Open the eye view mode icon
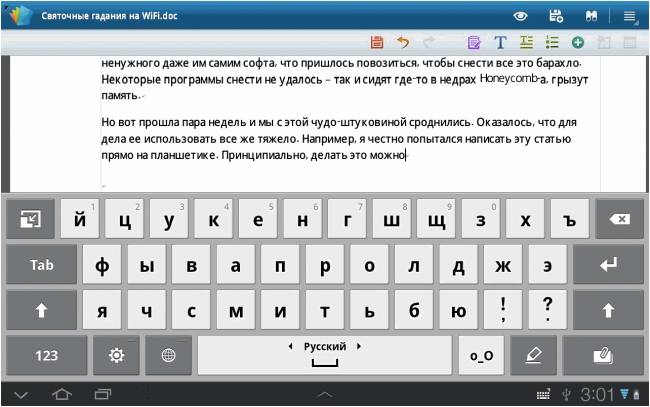Viewport: 650px width, 407px height. 520,16
